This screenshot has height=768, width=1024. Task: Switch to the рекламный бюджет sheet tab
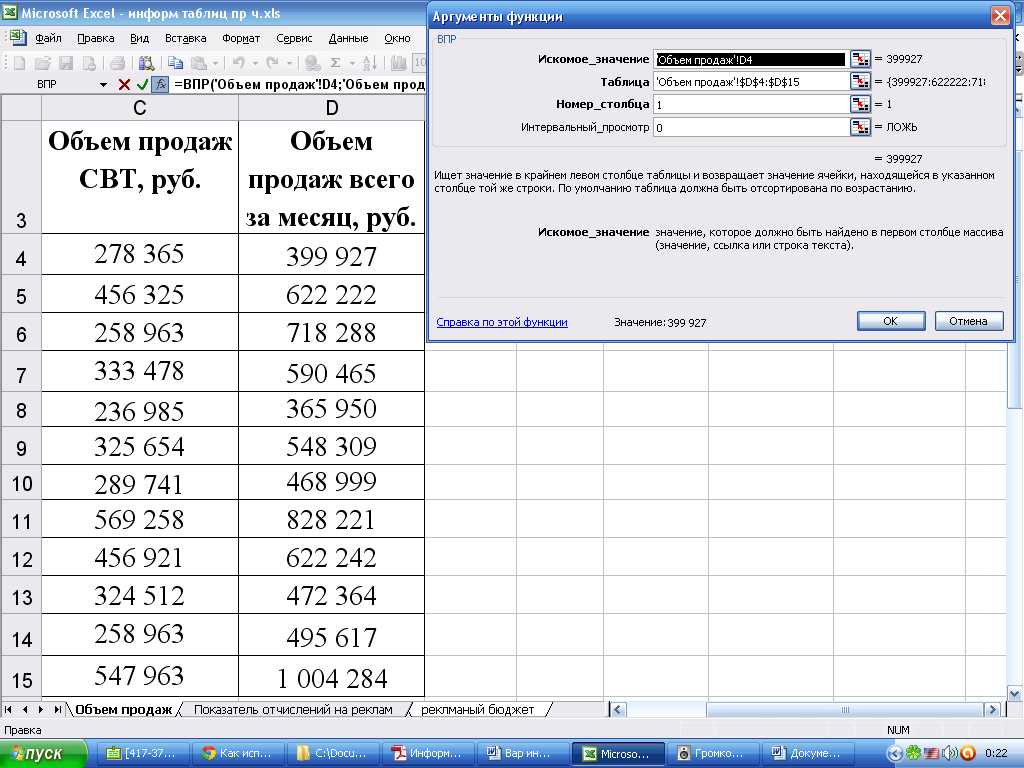(477, 709)
